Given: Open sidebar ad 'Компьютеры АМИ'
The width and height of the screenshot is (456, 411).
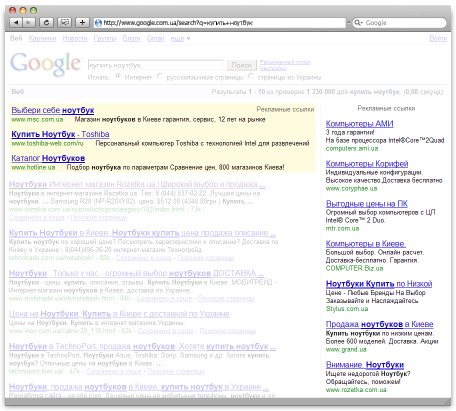Looking at the screenshot, I should coord(360,123).
